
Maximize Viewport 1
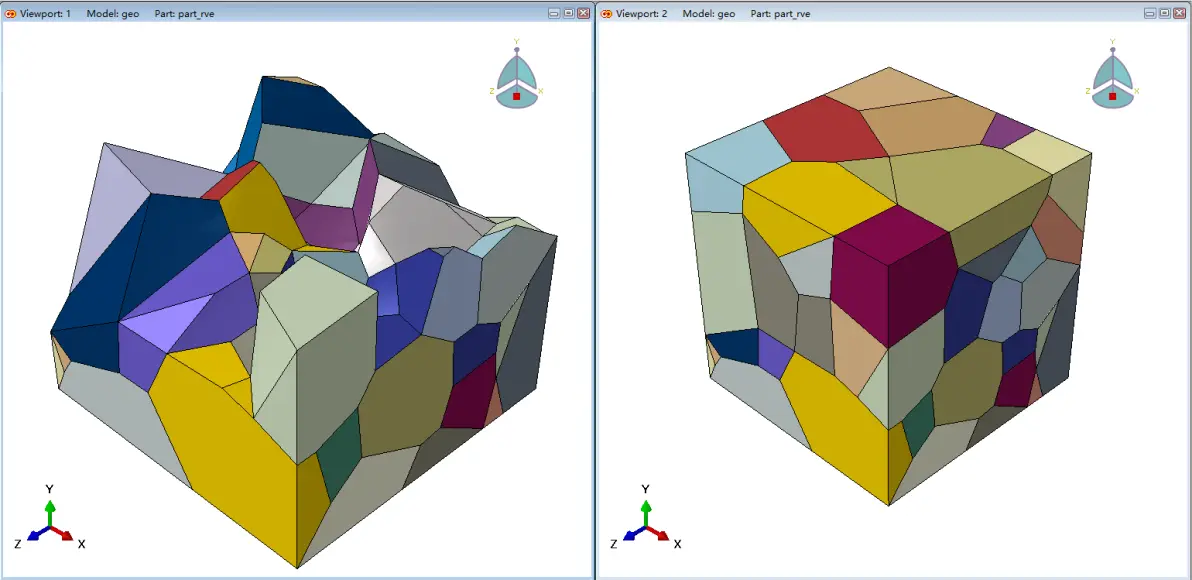click(569, 14)
